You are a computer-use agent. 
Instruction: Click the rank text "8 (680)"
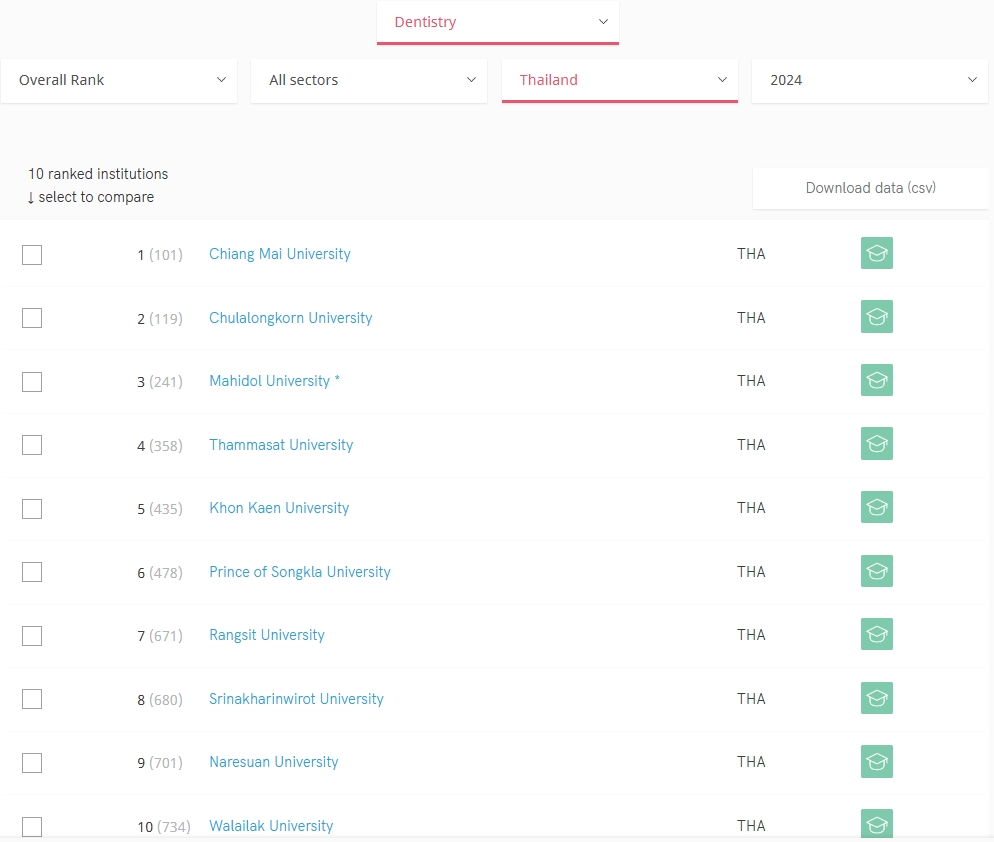(160, 700)
